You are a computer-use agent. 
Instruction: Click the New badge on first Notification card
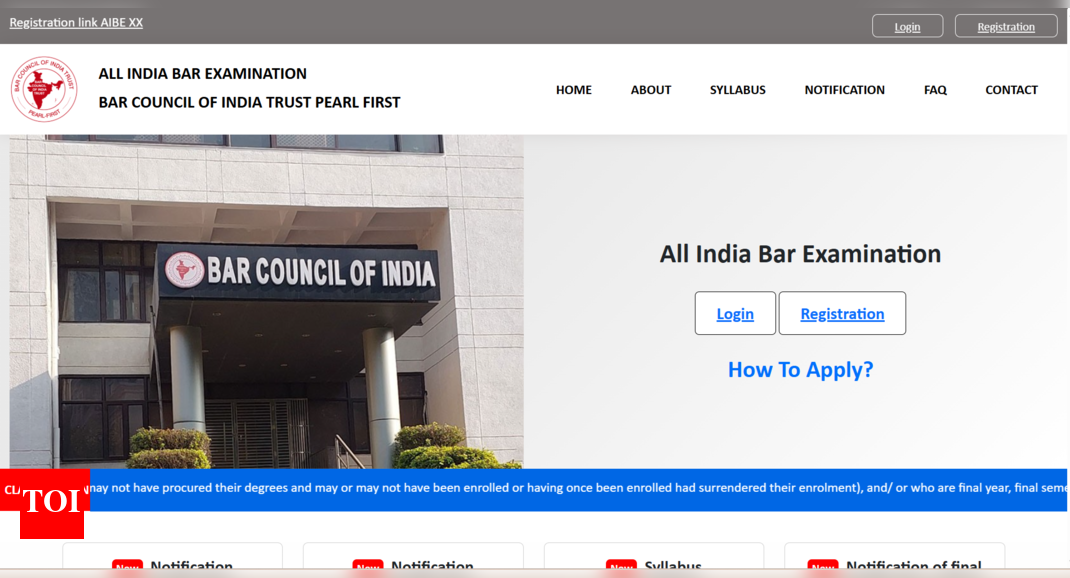point(127,566)
